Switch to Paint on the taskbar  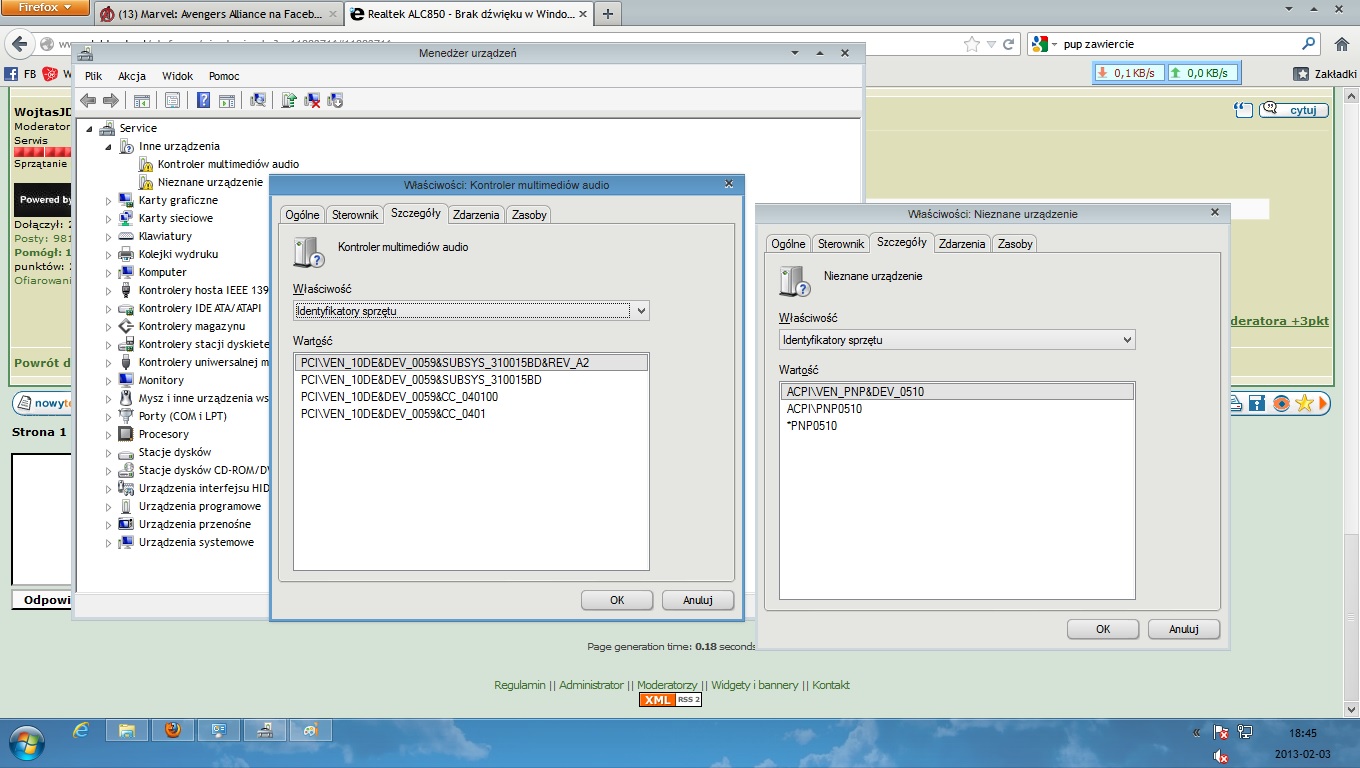pos(311,731)
